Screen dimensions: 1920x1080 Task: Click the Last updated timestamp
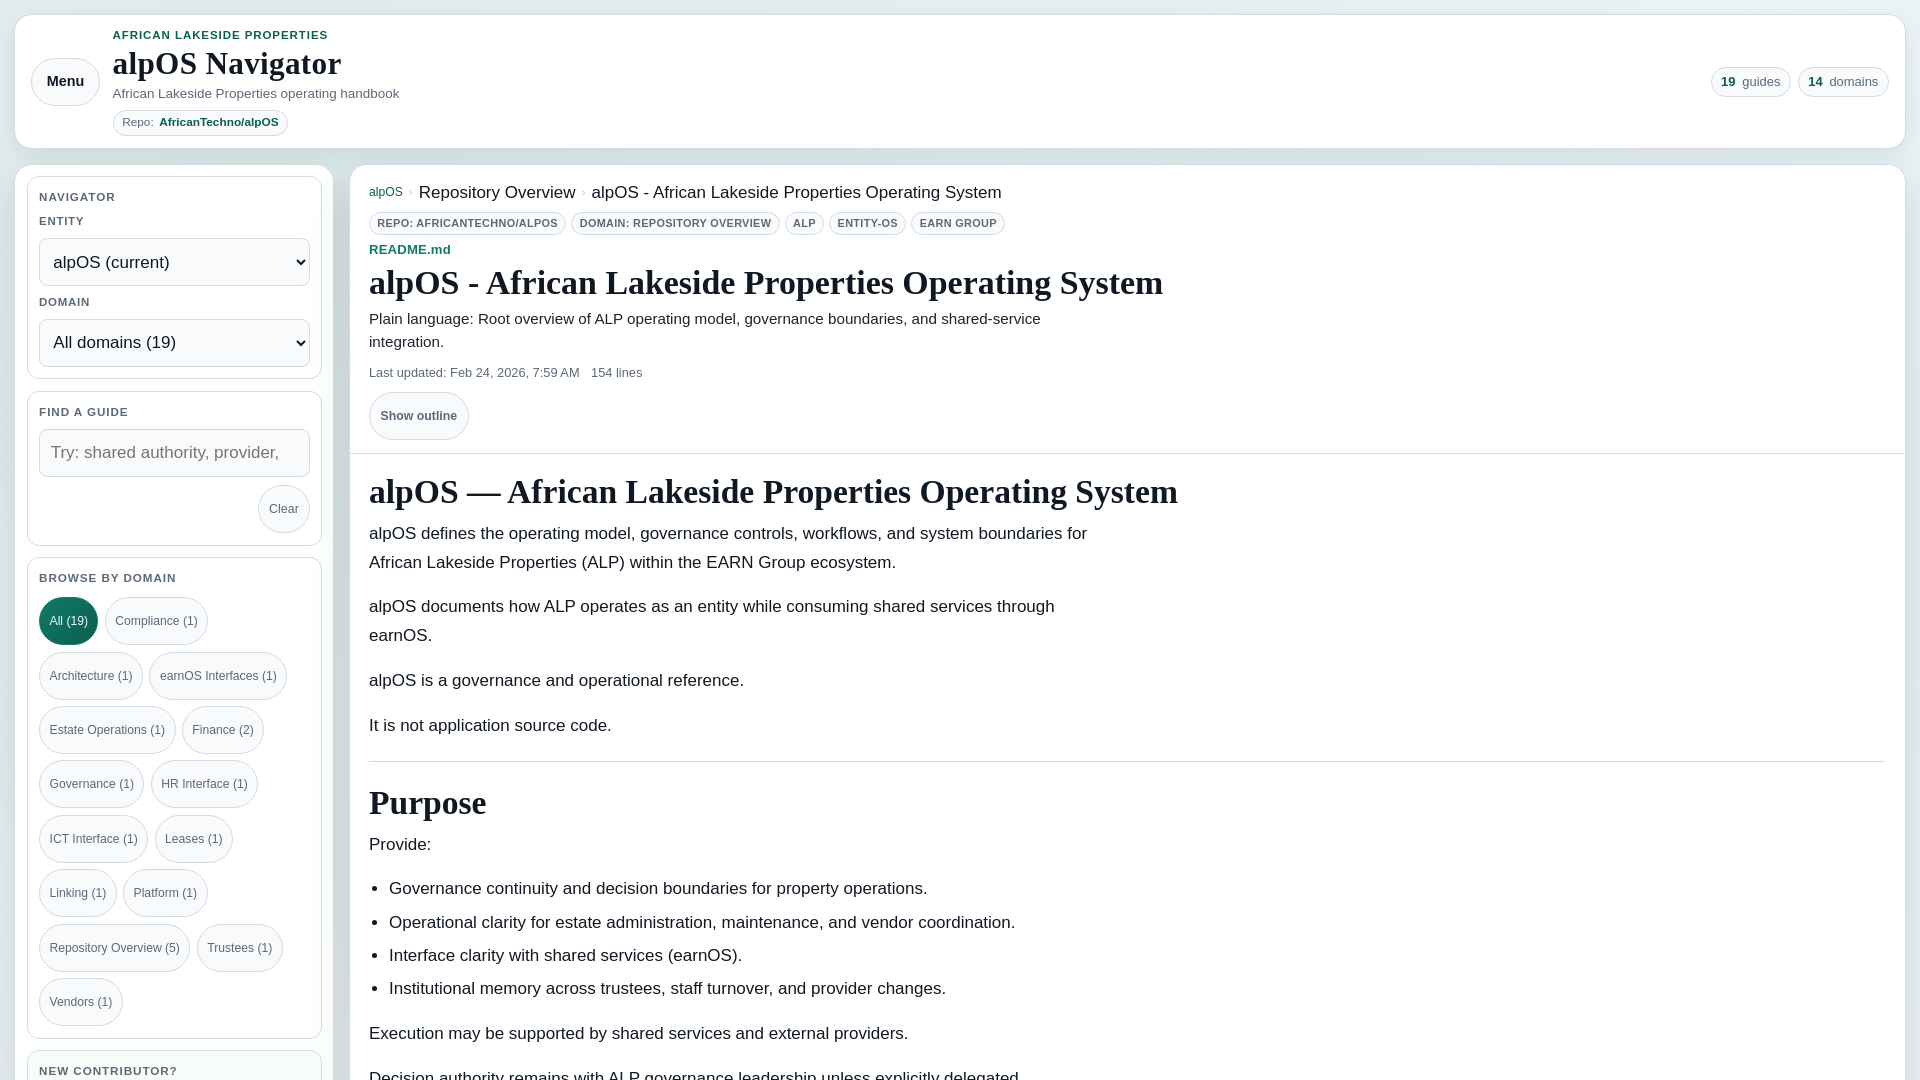click(474, 373)
